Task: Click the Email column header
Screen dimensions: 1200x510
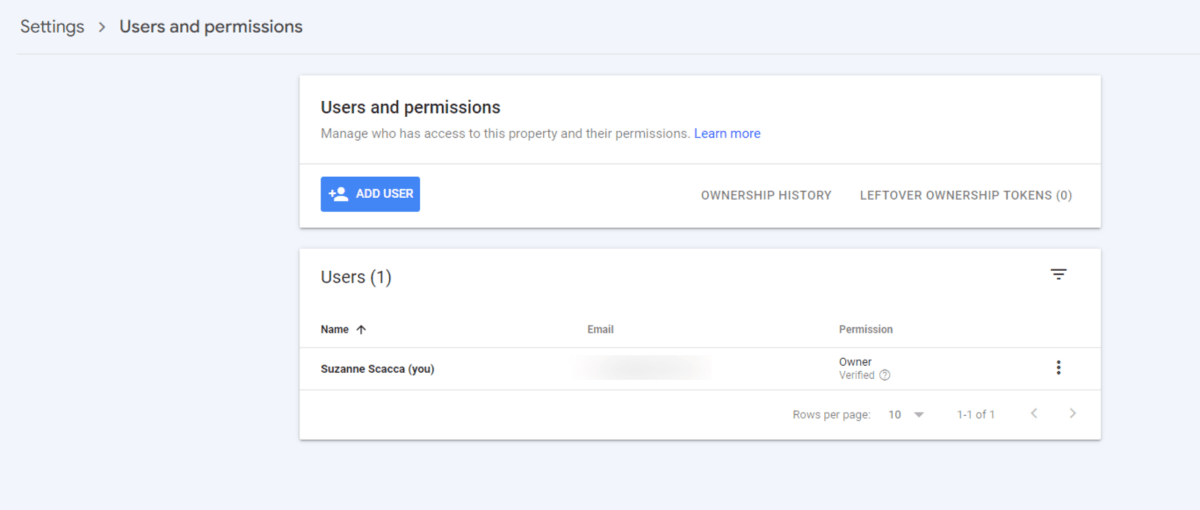Action: (x=600, y=329)
